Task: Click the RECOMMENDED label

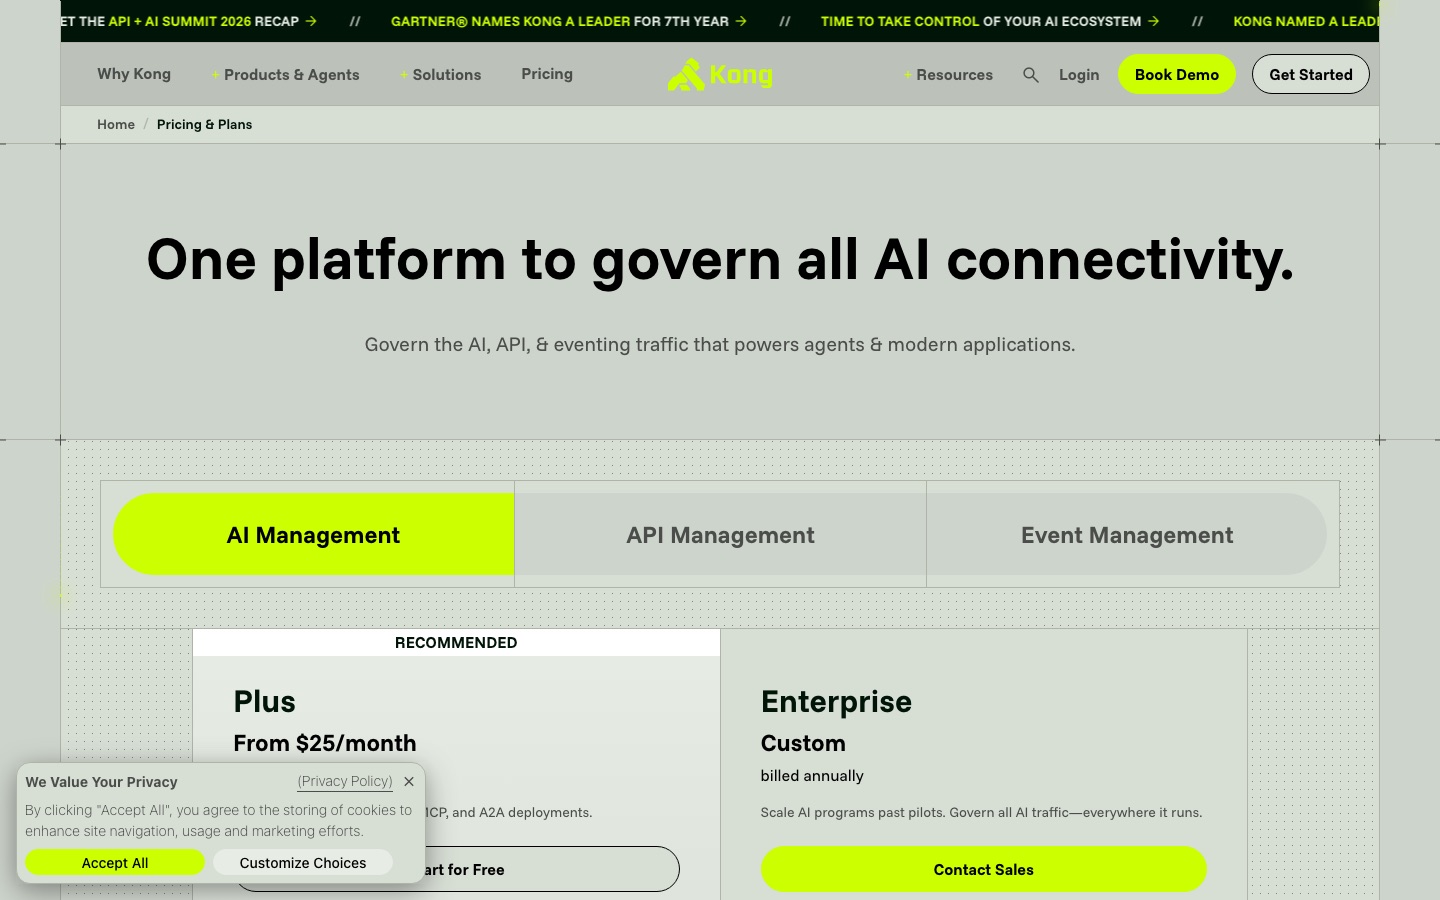Action: point(456,642)
